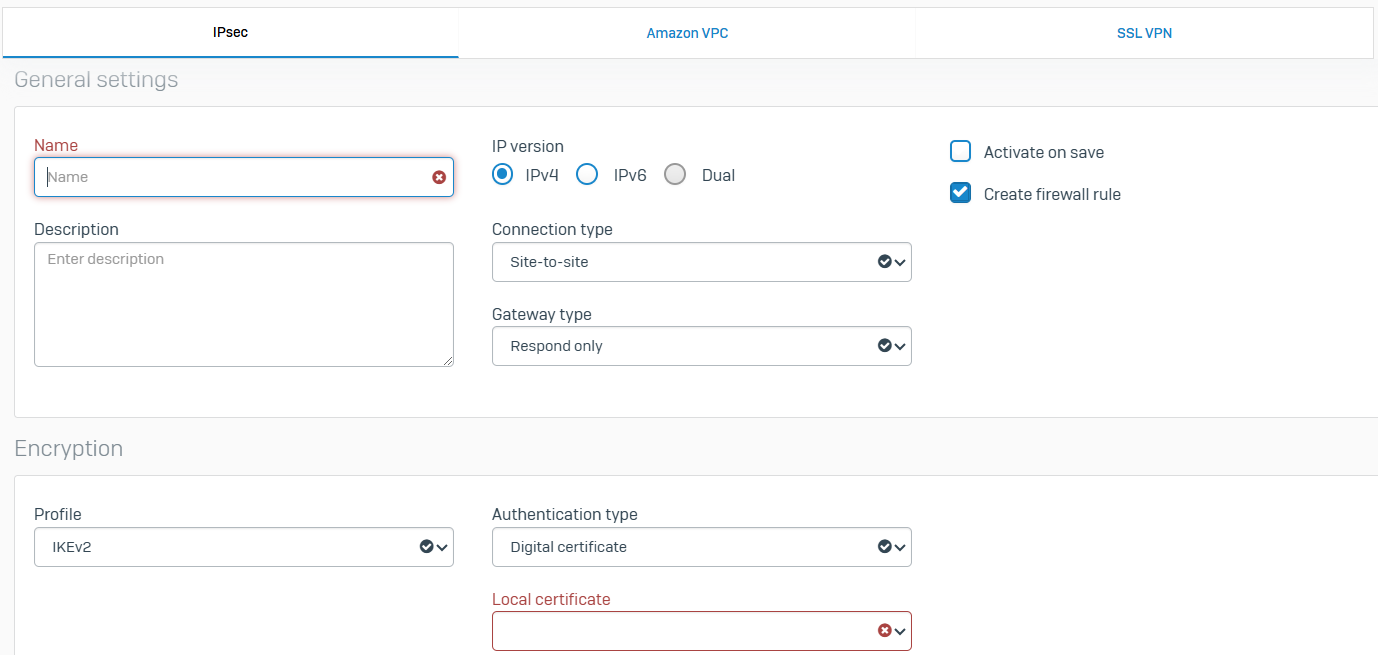Click the checkmark icon in the Profile field
The width and height of the screenshot is (1378, 655).
427,547
